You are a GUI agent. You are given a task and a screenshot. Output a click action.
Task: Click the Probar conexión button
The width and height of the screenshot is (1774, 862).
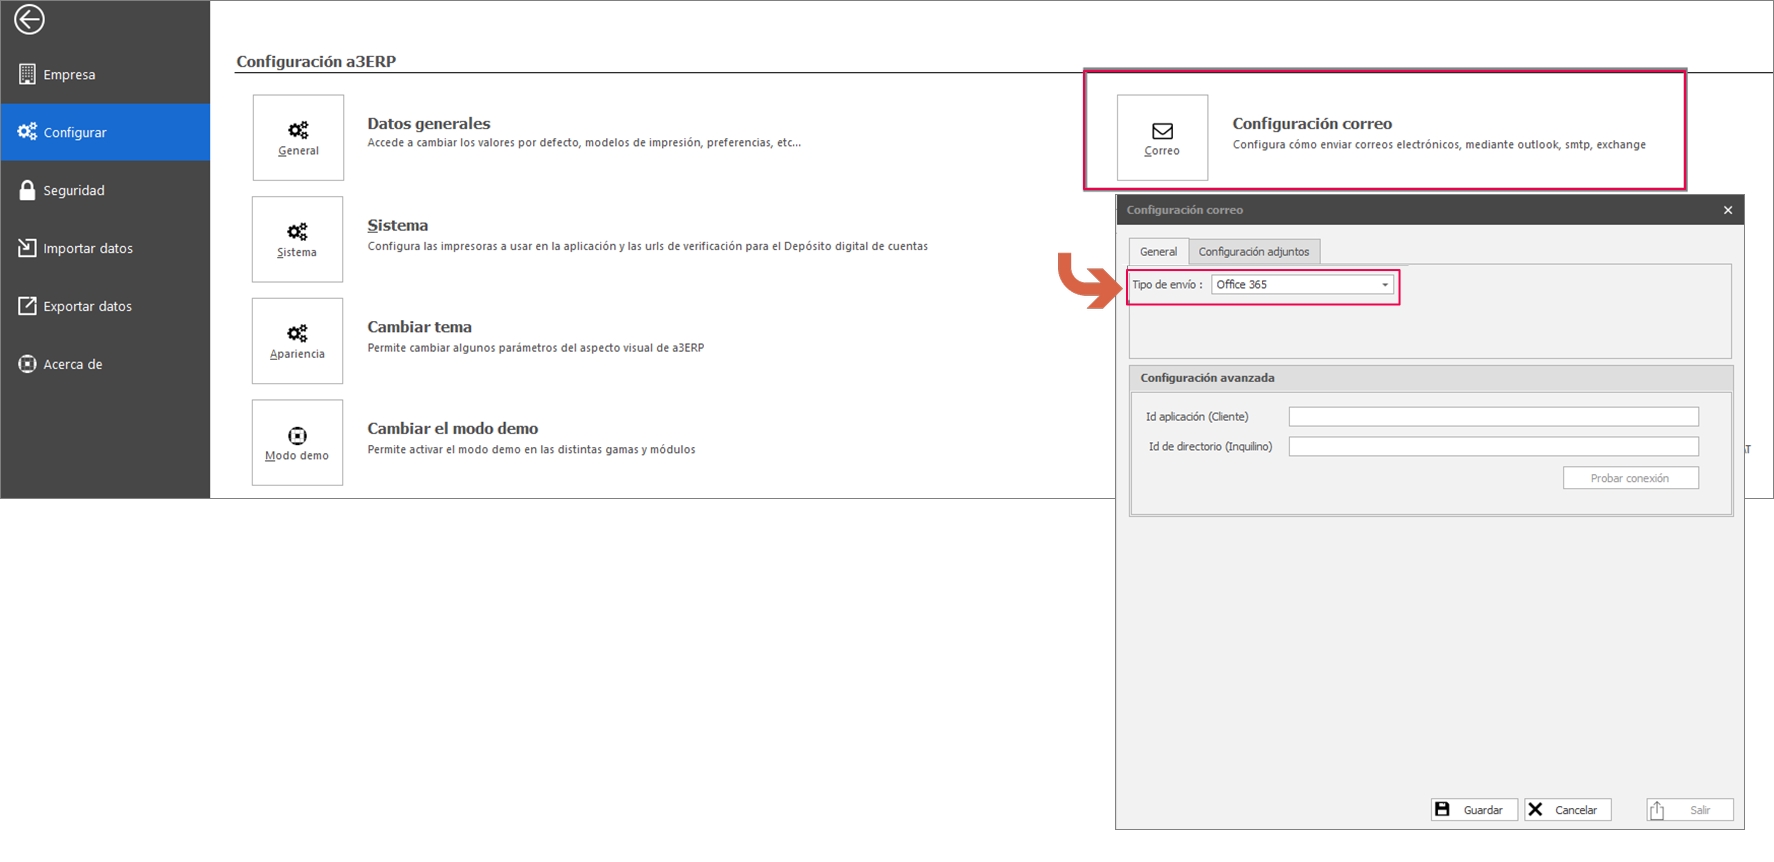tap(1631, 479)
